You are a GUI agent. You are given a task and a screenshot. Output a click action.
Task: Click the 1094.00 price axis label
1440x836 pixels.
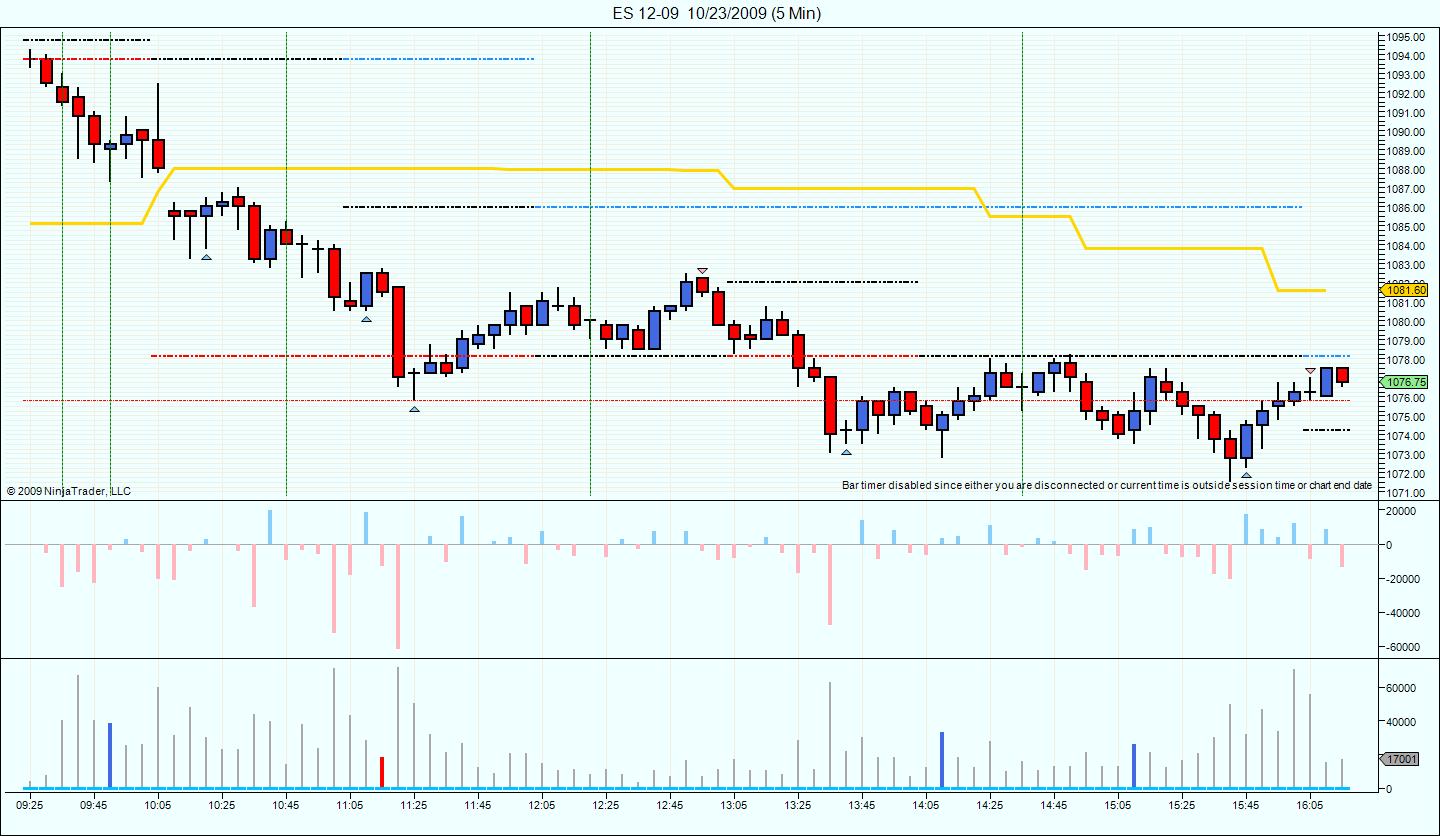(x=1405, y=56)
